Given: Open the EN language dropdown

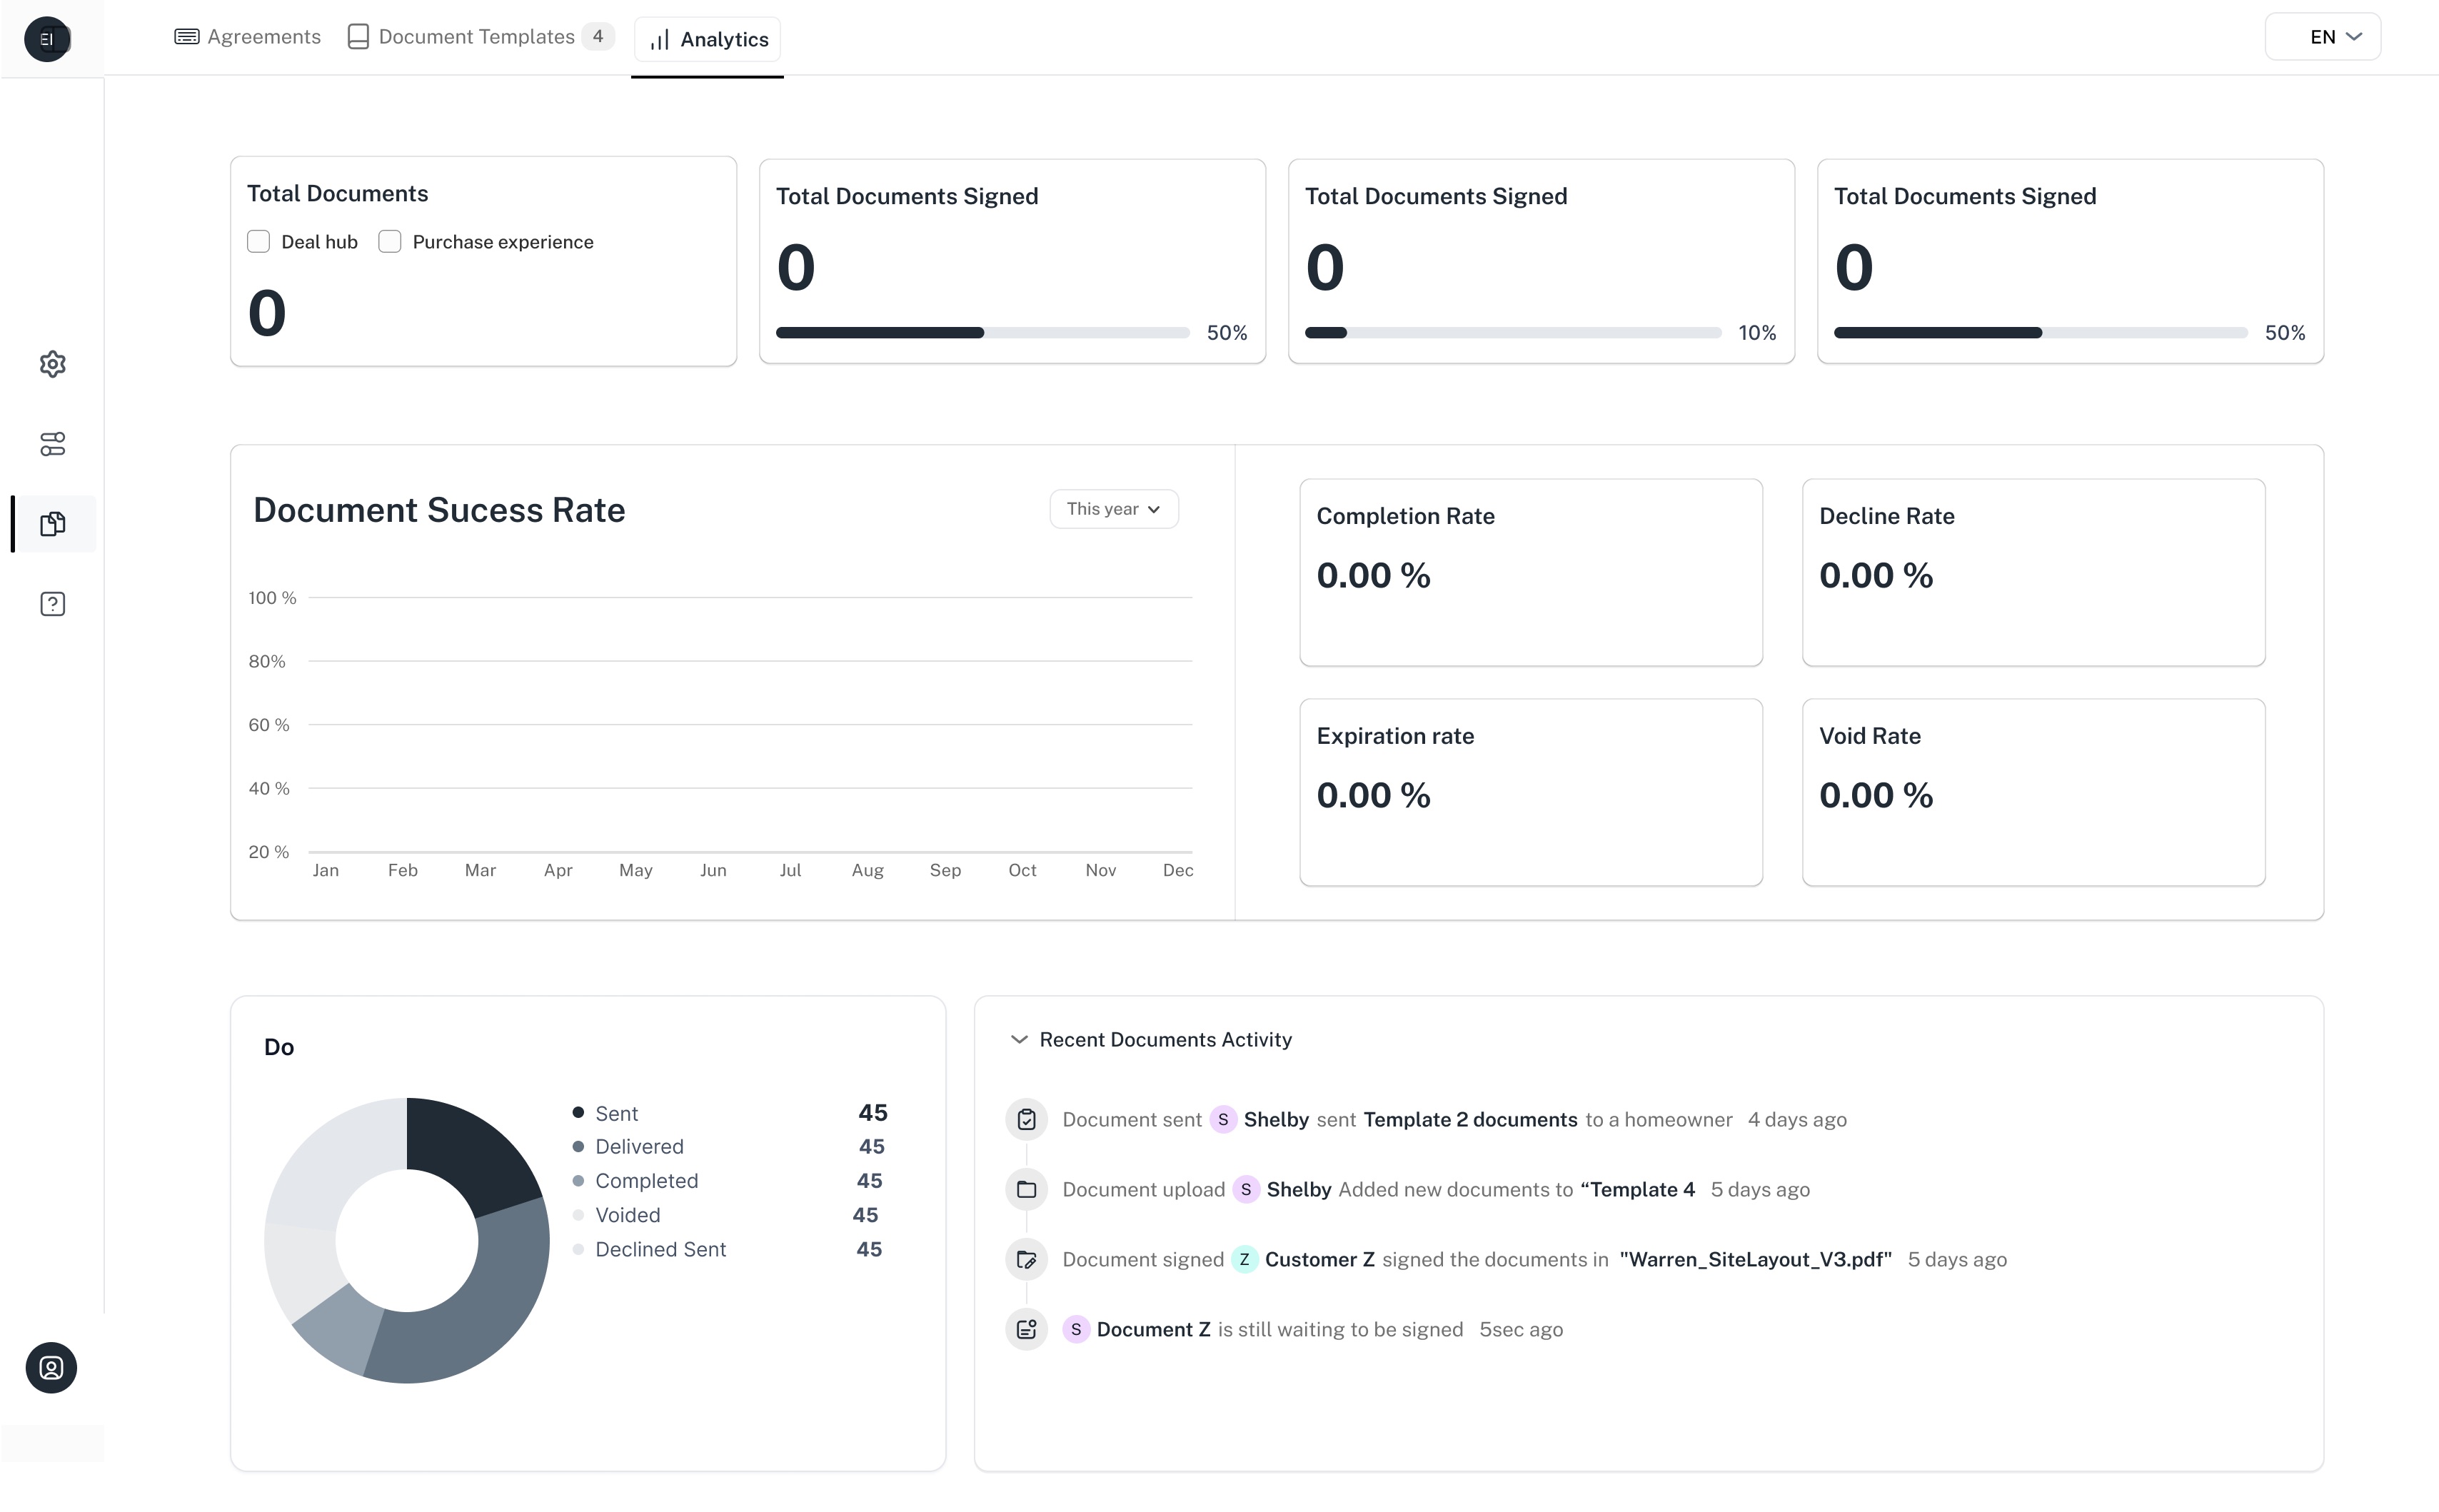Looking at the screenshot, I should [x=2322, y=37].
